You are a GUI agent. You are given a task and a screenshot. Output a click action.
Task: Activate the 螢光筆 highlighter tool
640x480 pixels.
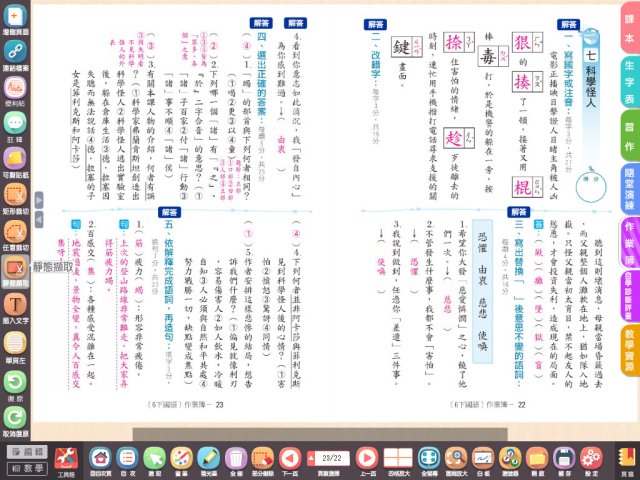point(208,456)
